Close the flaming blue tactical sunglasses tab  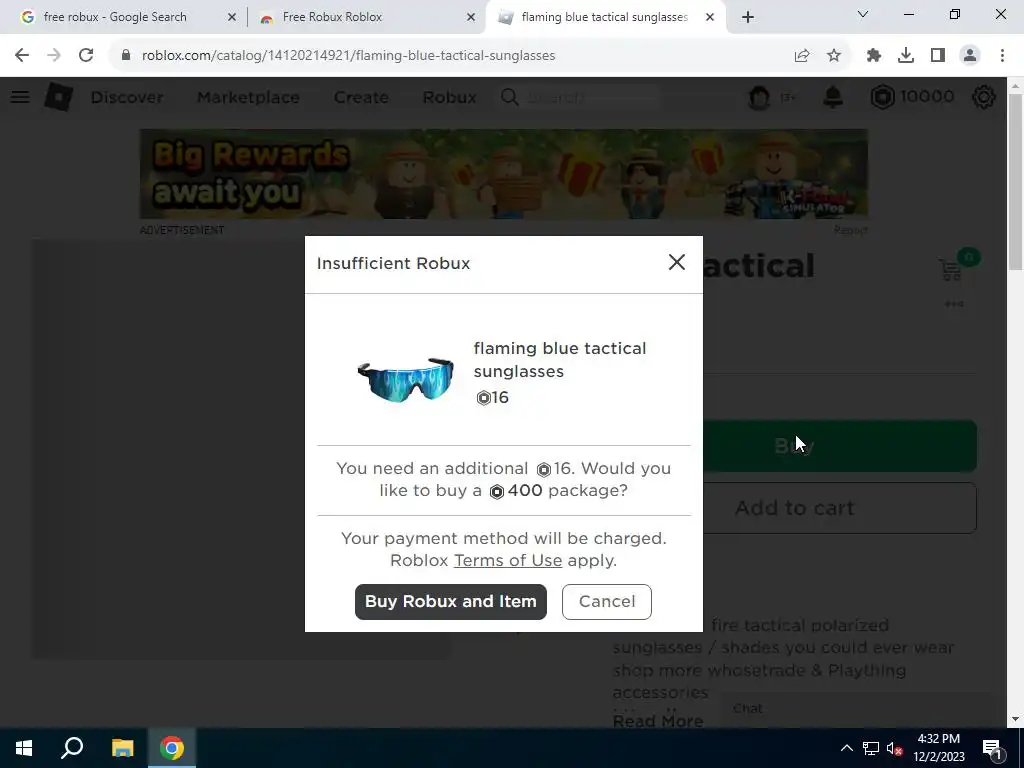pos(710,17)
